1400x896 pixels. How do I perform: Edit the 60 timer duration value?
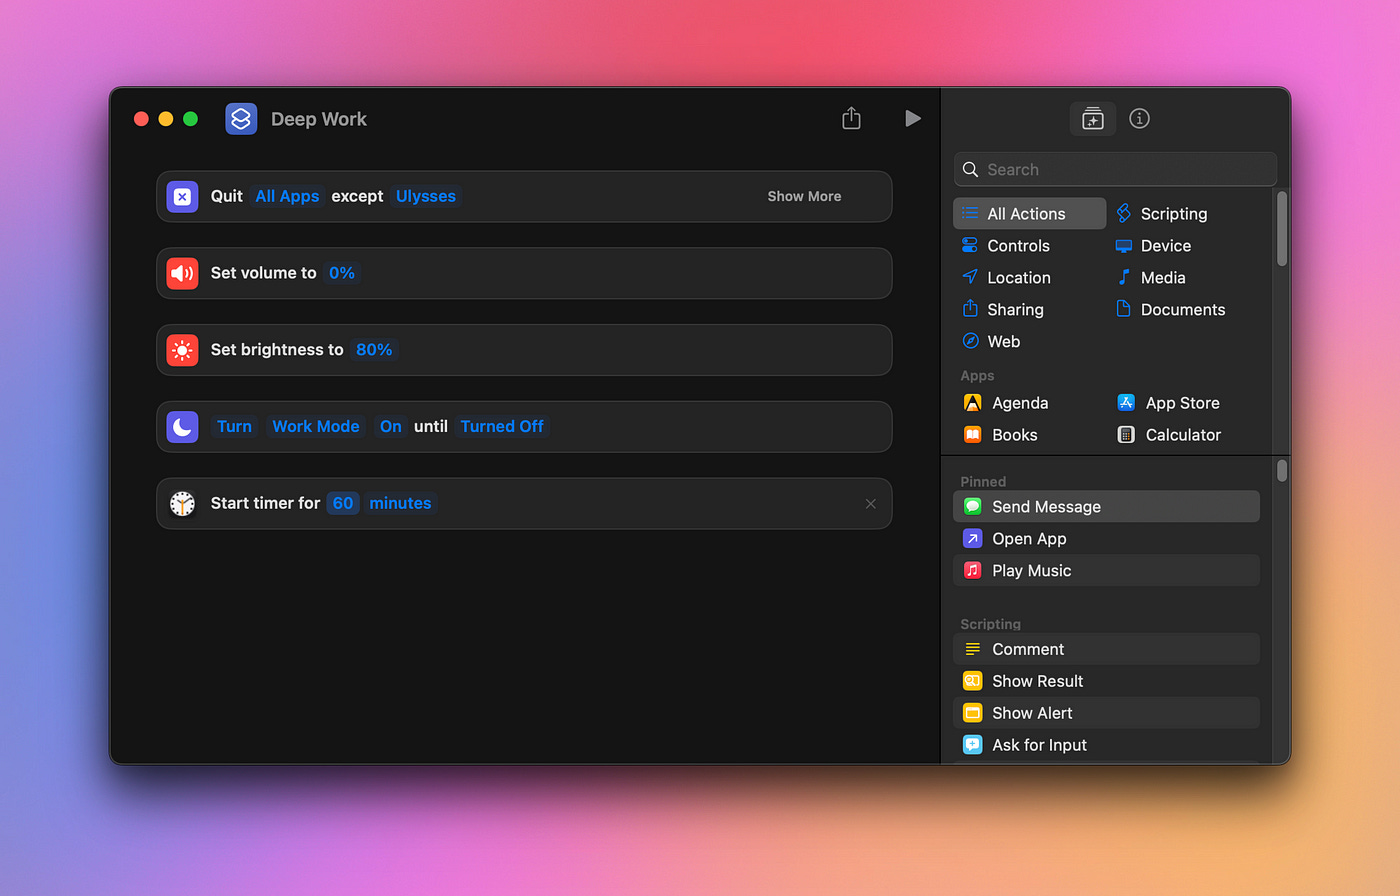[x=343, y=503]
